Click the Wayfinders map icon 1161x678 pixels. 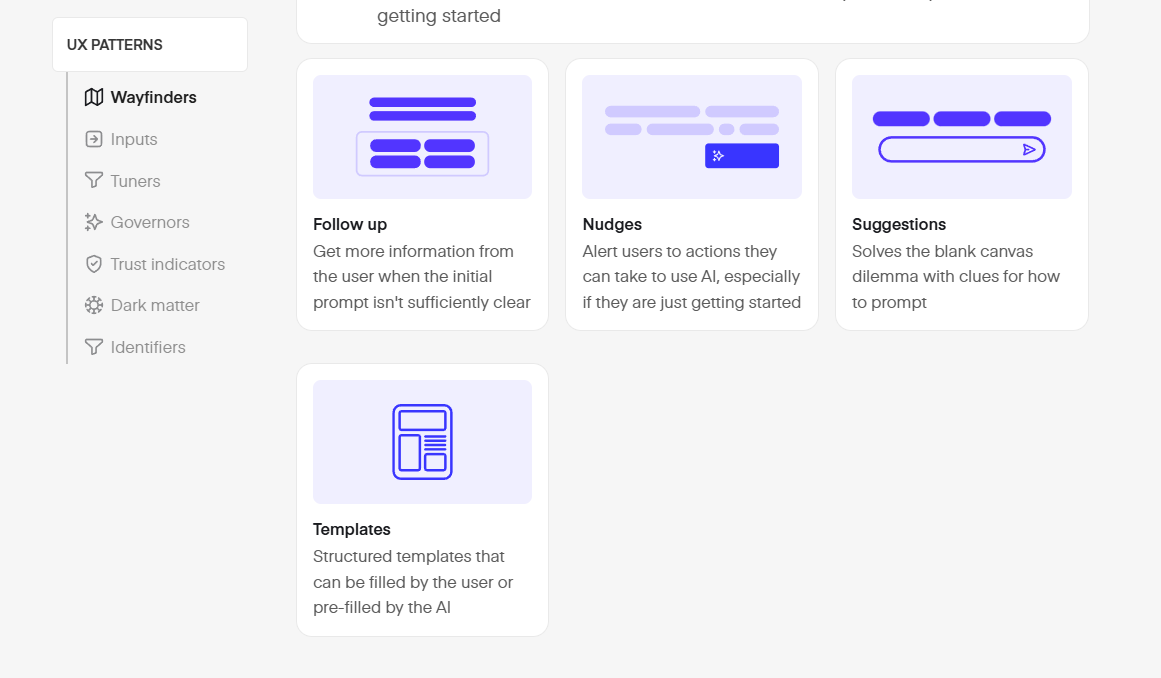[94, 97]
